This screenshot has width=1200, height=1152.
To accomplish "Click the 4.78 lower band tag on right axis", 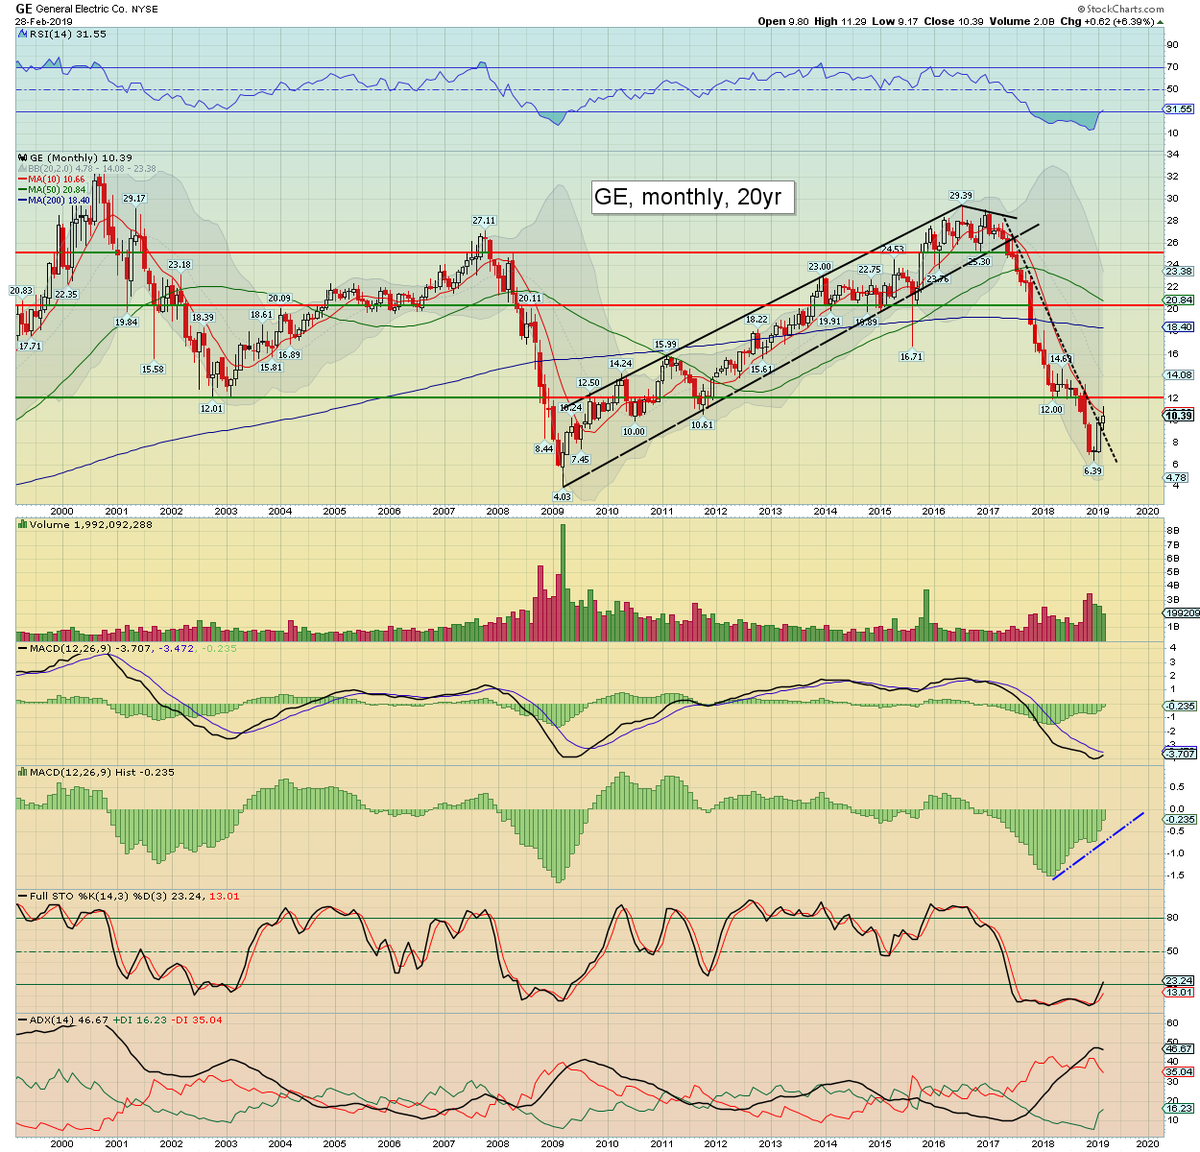I will click(1177, 478).
